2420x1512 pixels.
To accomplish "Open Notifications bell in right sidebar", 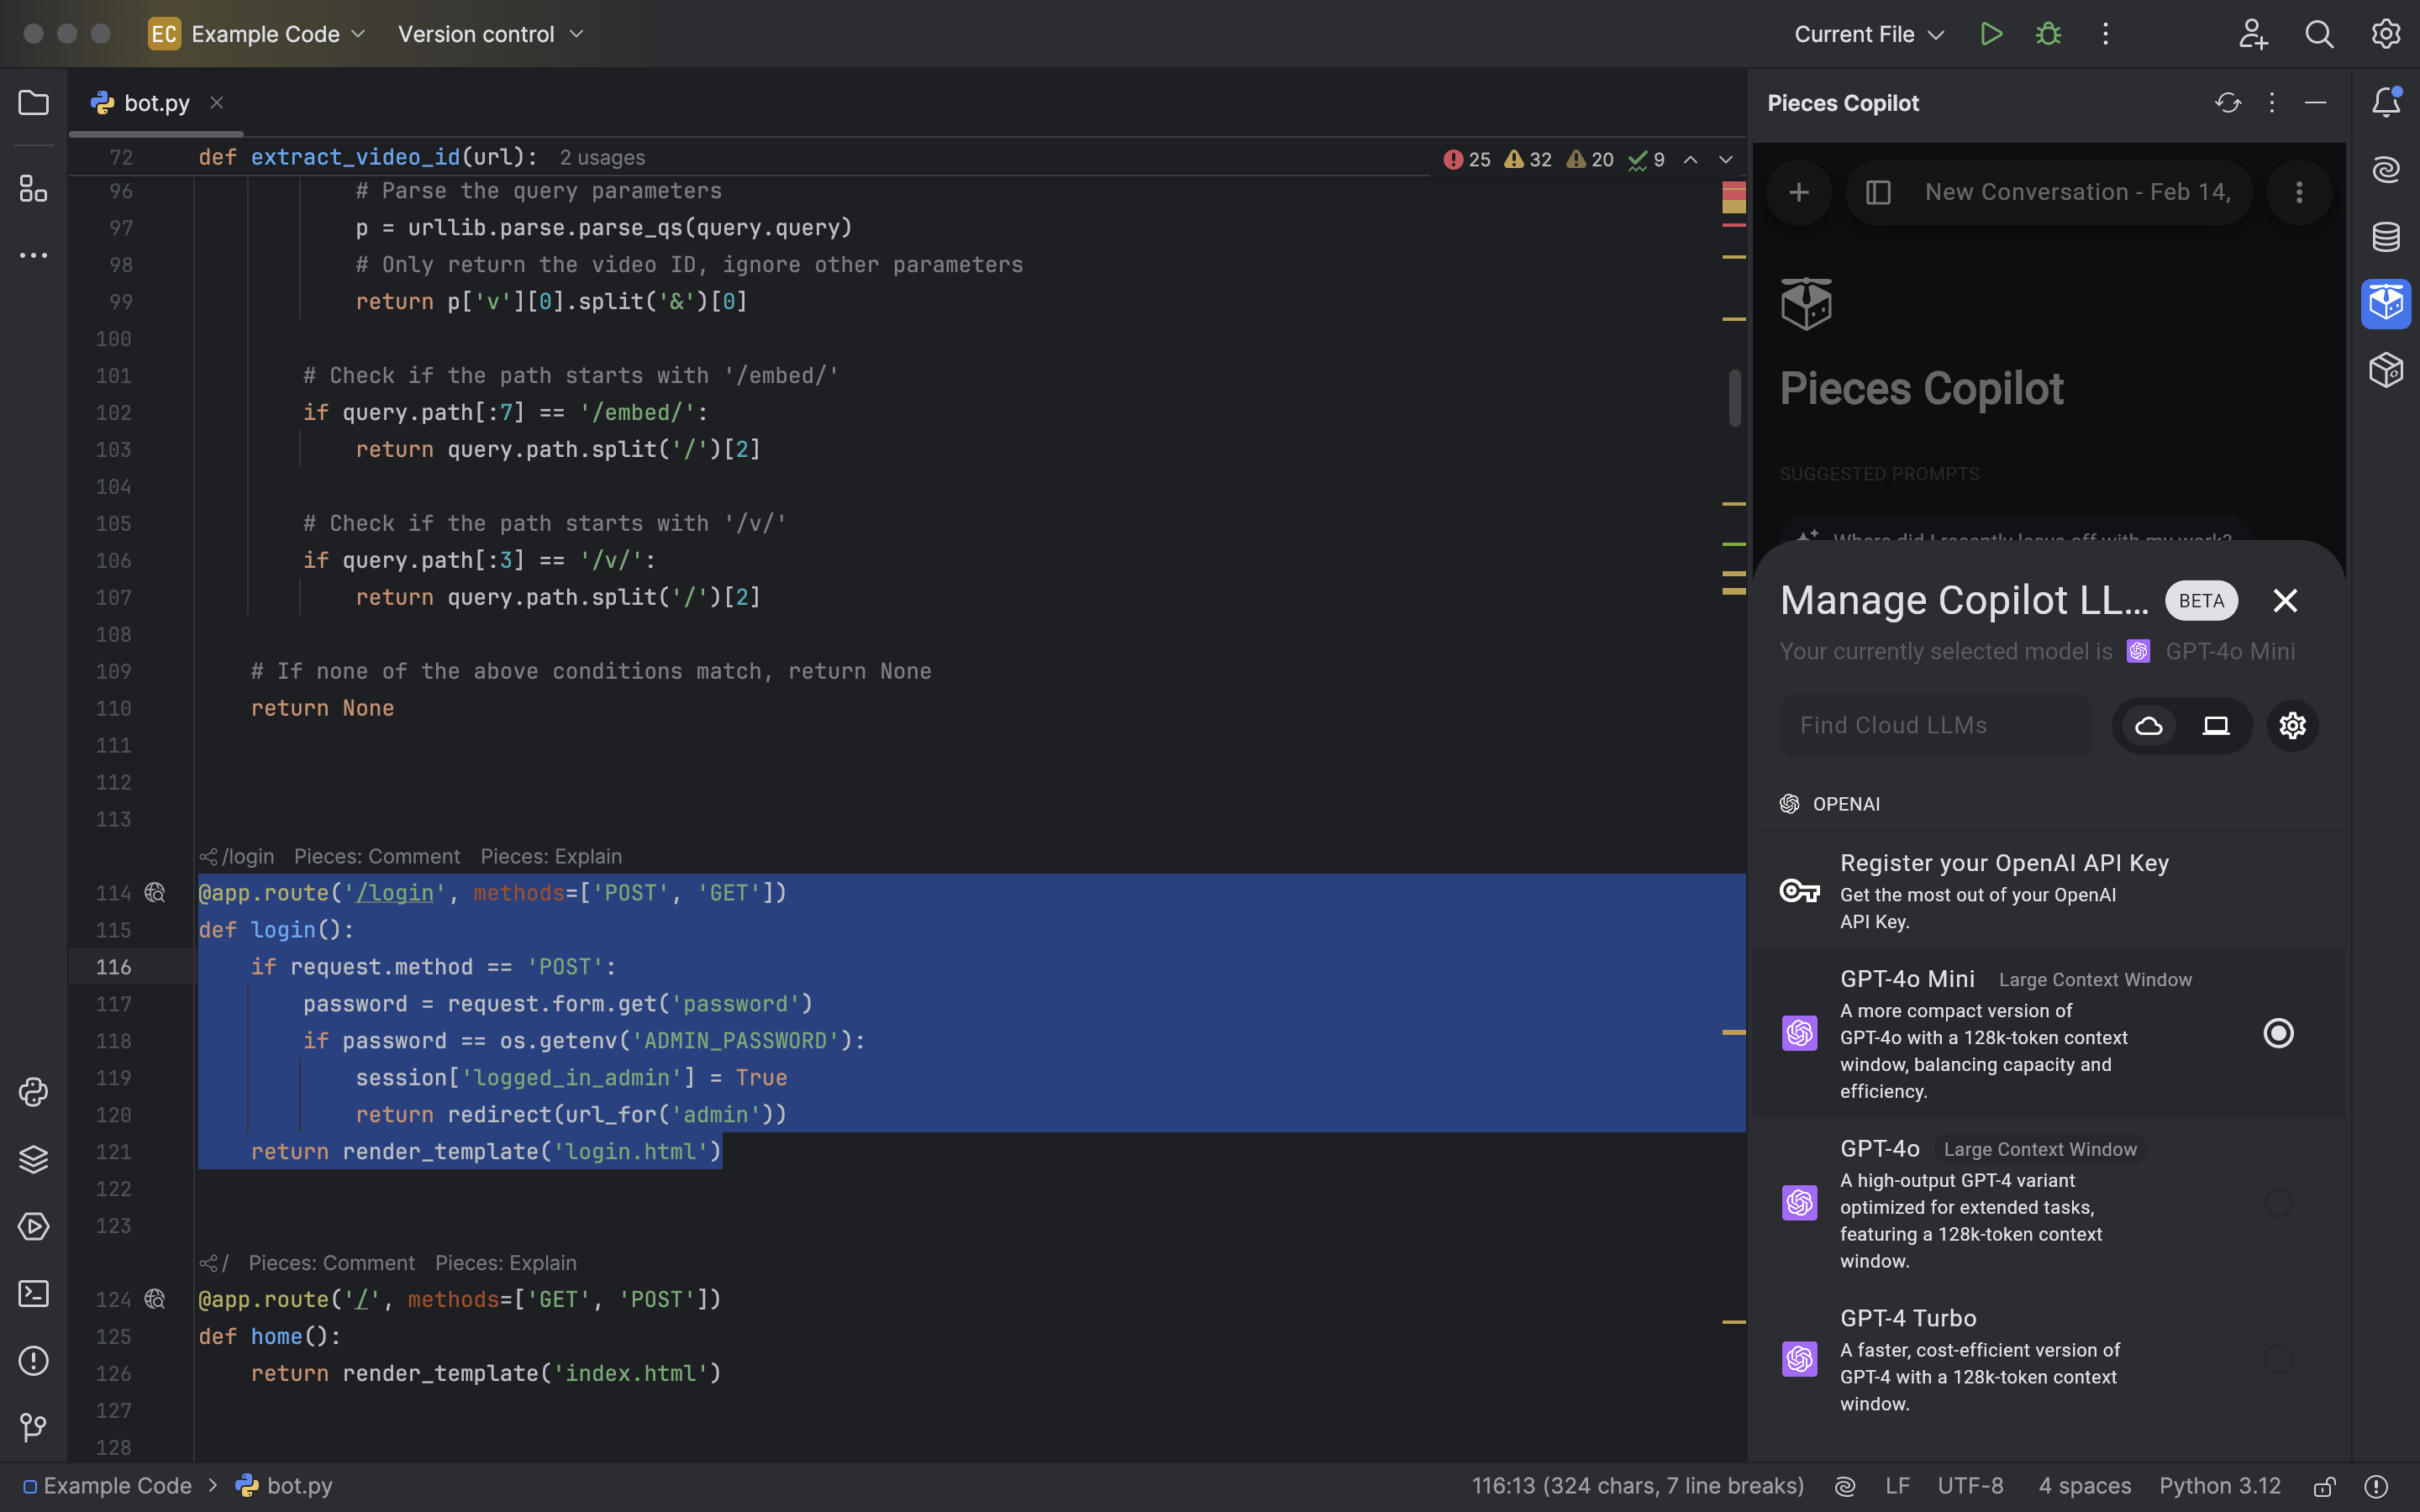I will (x=2386, y=102).
